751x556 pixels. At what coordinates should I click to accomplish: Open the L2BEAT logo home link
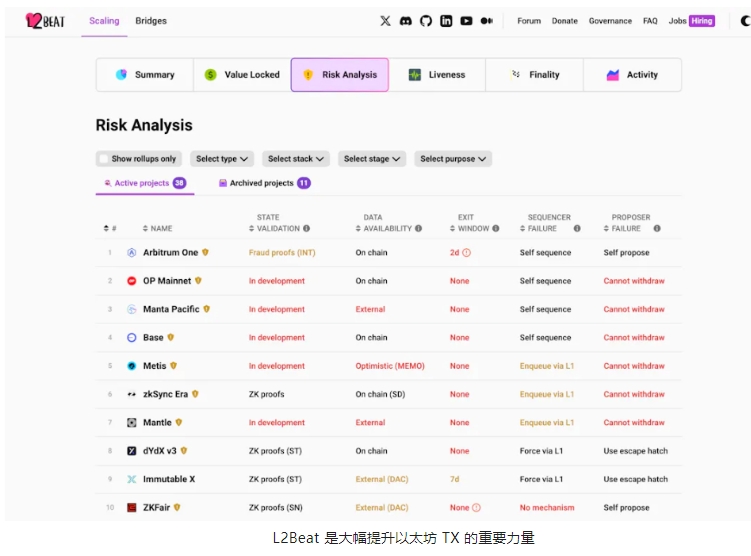[45, 21]
